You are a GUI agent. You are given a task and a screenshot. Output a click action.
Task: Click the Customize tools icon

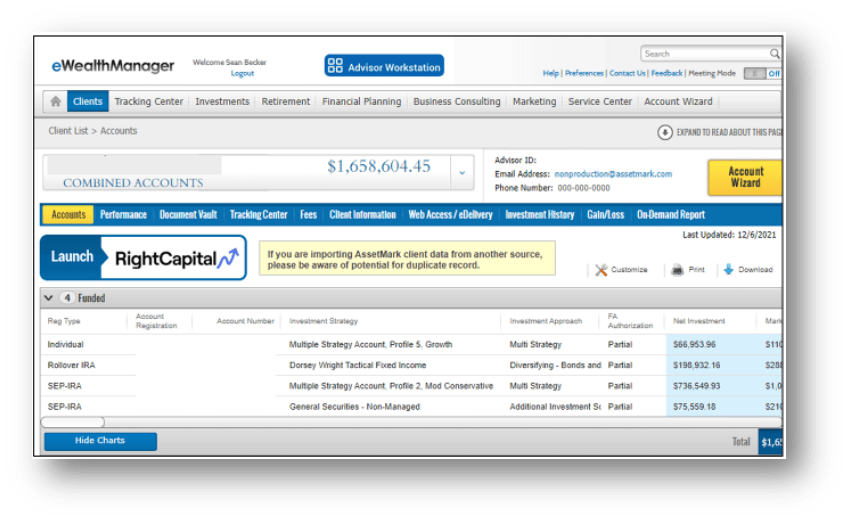coord(601,270)
